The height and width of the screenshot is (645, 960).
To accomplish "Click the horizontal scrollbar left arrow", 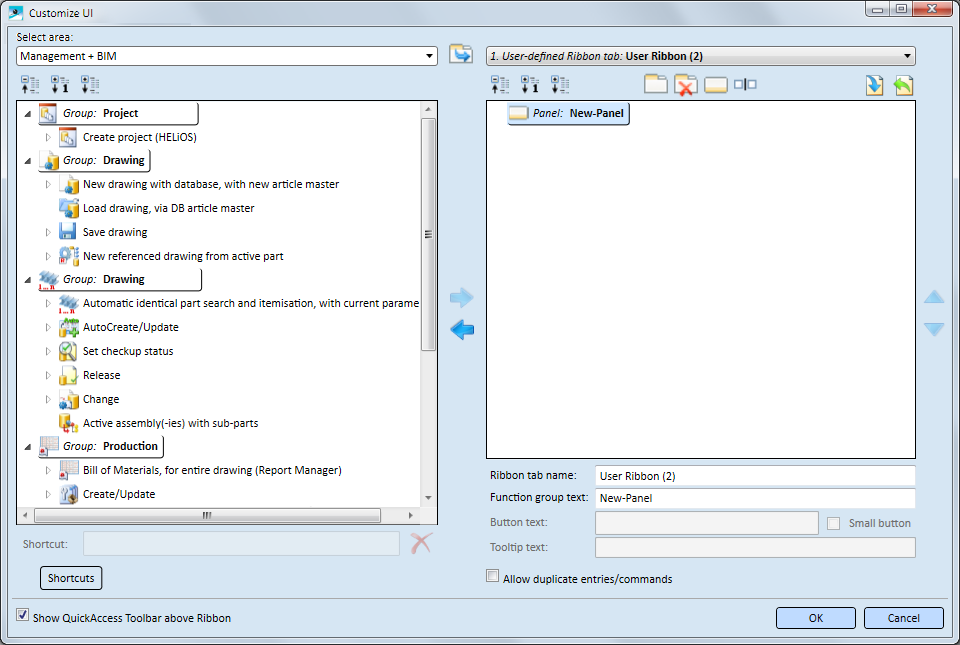I will coord(25,515).
